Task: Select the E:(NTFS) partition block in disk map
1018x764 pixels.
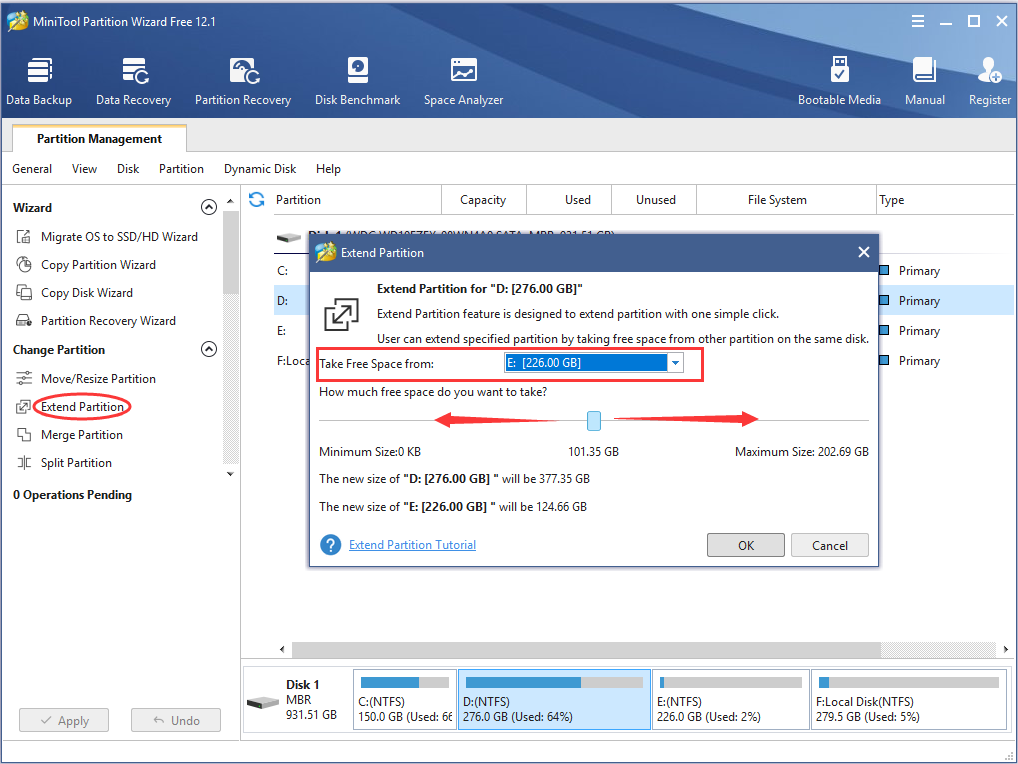Action: click(731, 700)
